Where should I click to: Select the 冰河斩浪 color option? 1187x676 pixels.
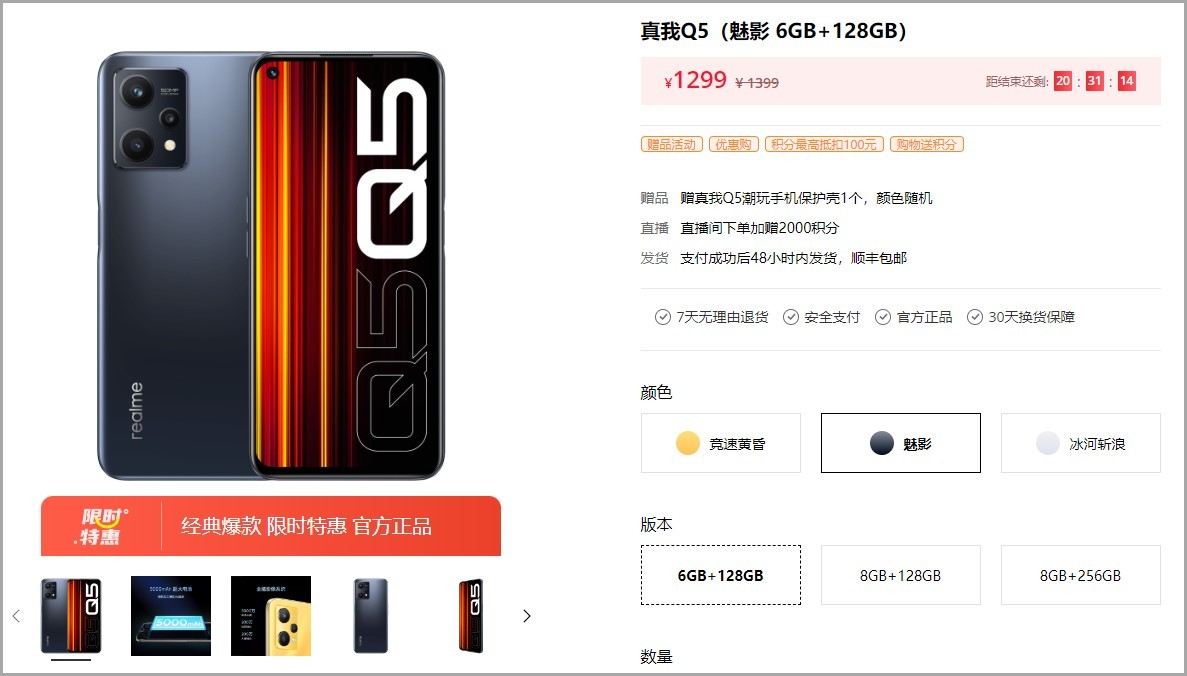[1080, 443]
